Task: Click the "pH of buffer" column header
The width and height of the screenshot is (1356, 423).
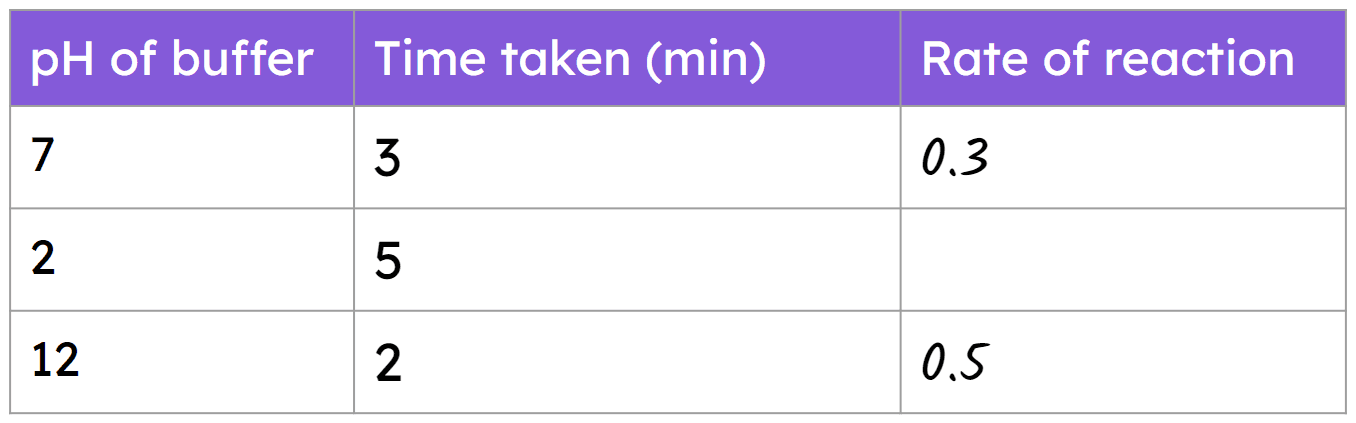Action: (x=172, y=59)
